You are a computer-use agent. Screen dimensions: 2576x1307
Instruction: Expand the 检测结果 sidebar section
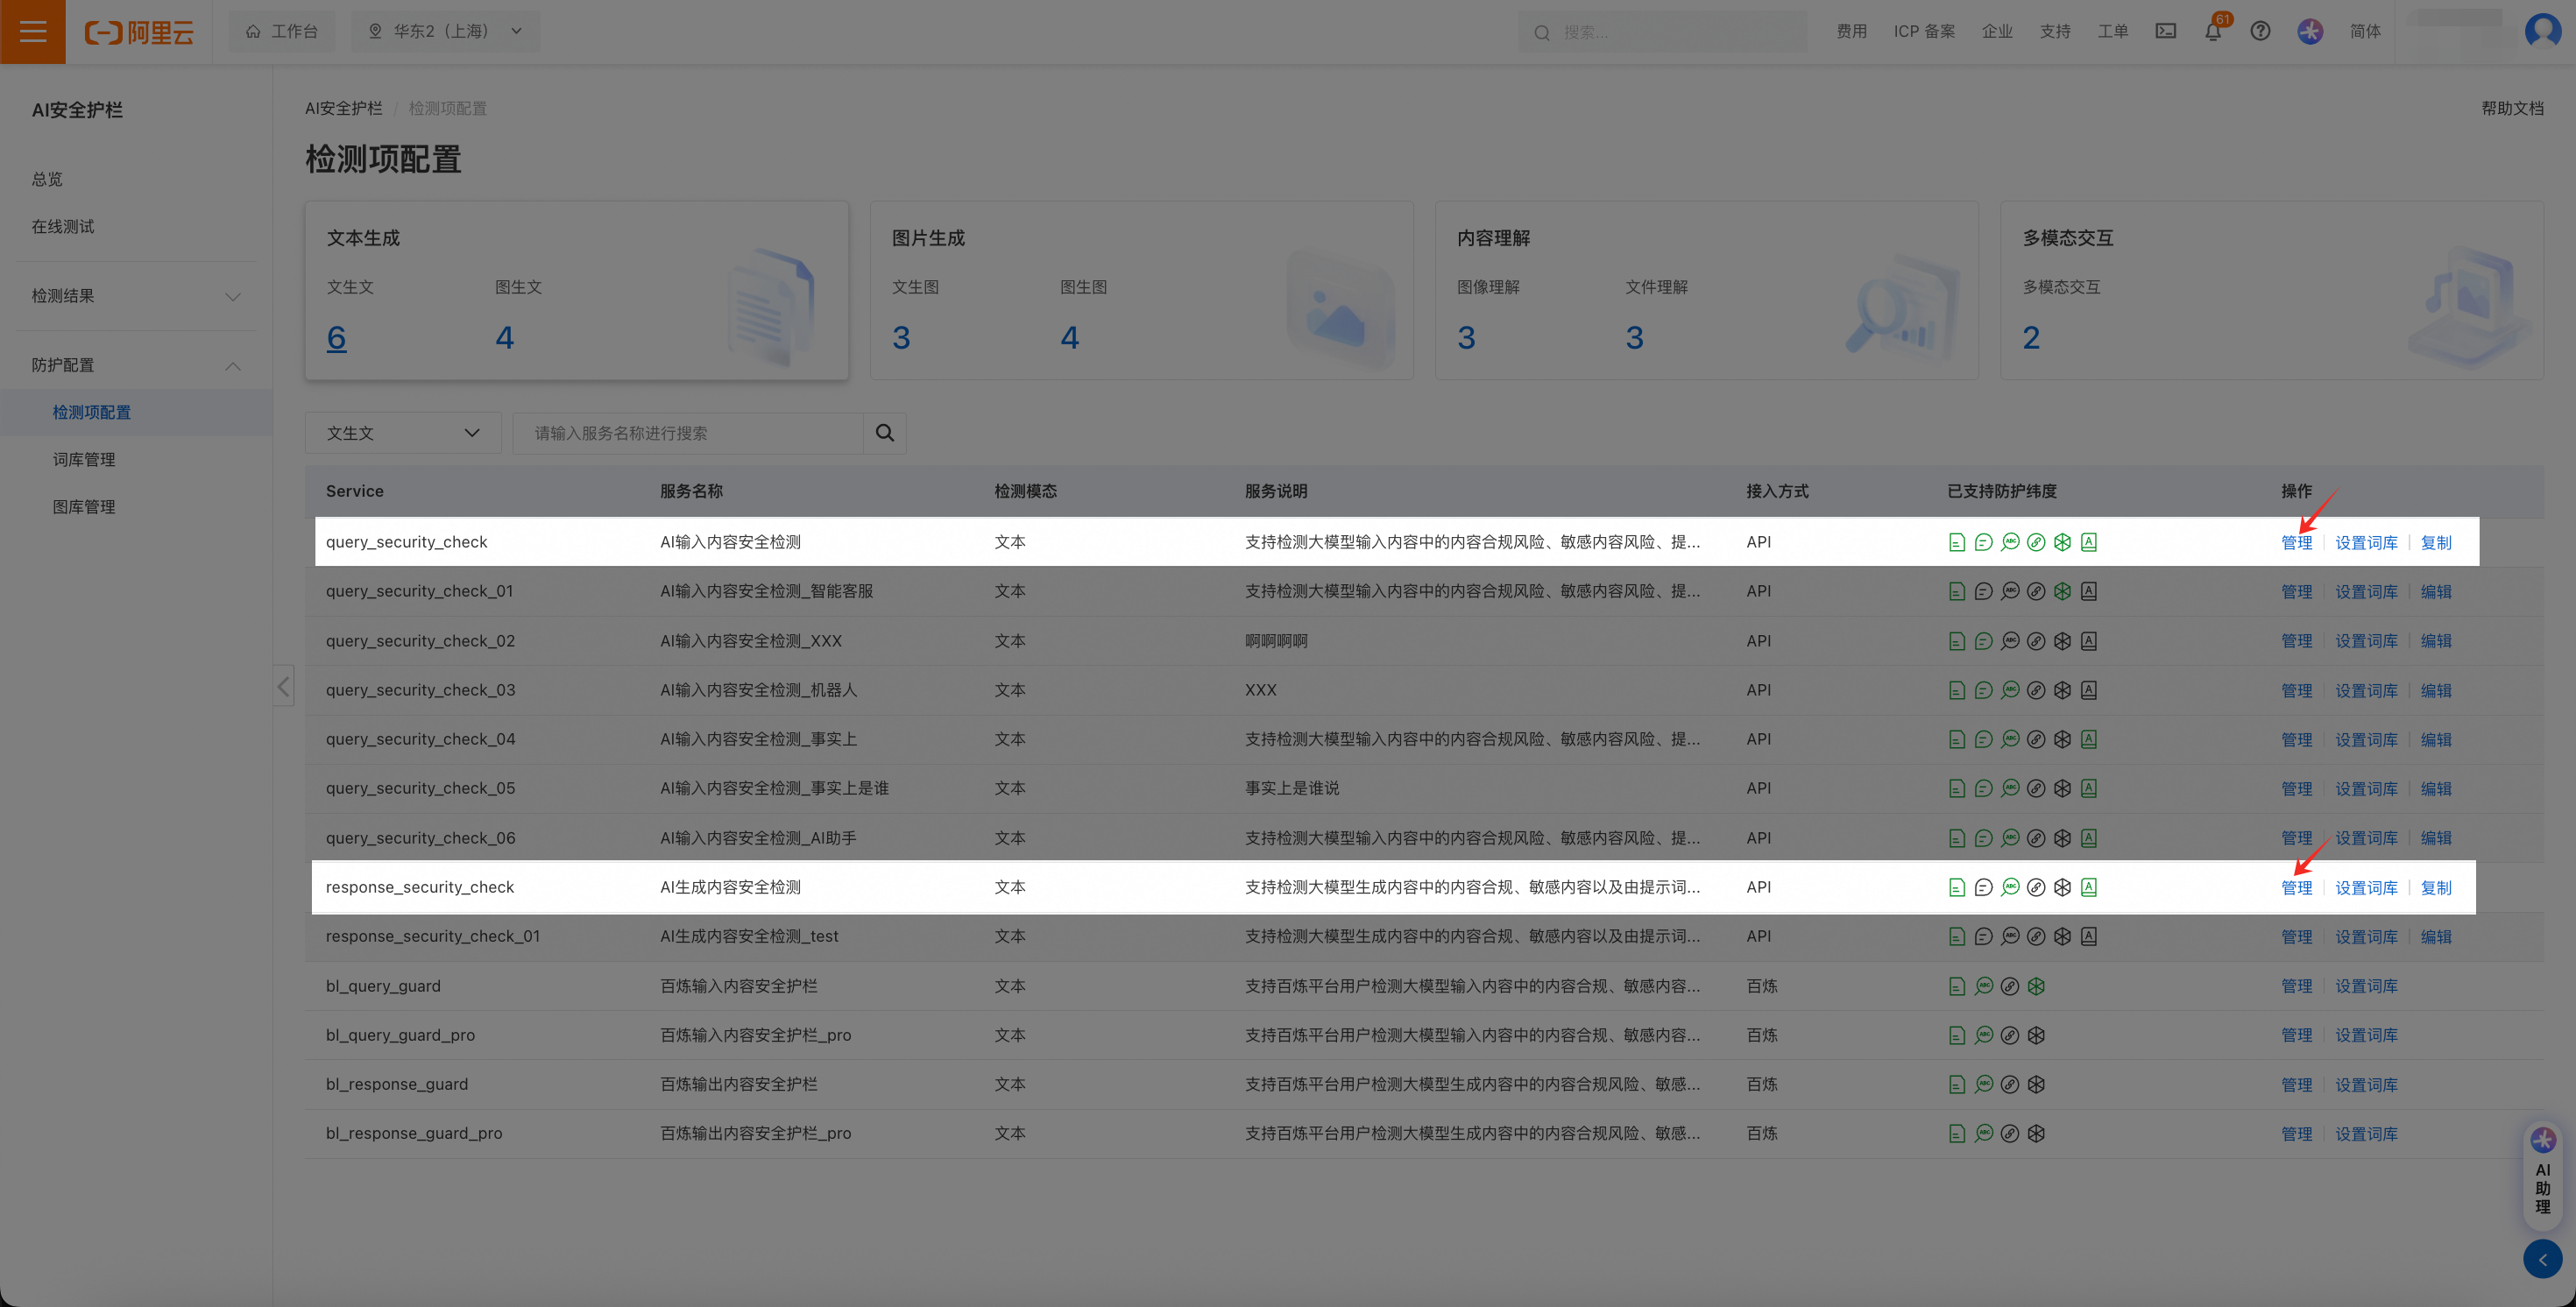(x=135, y=296)
